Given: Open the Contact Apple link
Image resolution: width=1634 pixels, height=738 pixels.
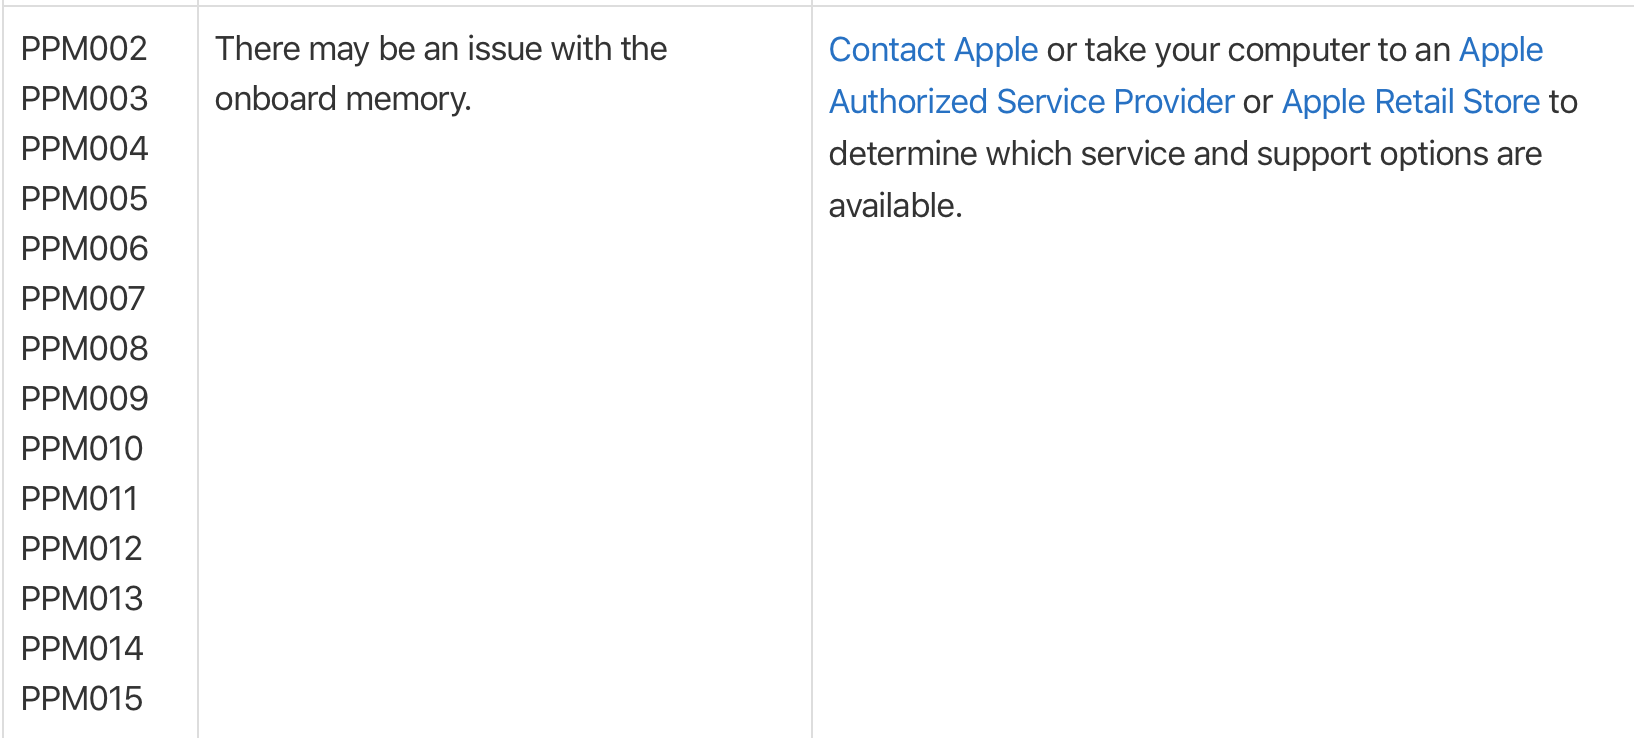Looking at the screenshot, I should coord(933,50).
